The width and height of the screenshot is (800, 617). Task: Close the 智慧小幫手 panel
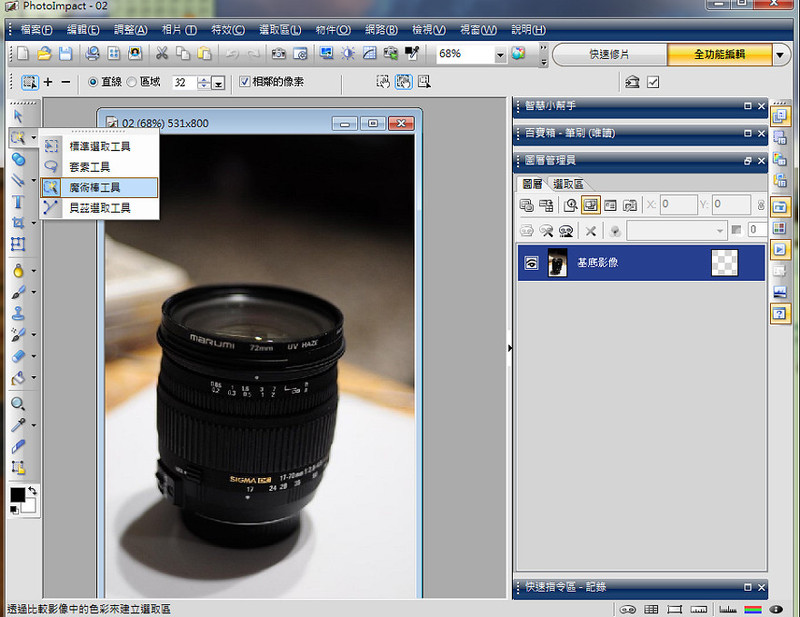(761, 106)
